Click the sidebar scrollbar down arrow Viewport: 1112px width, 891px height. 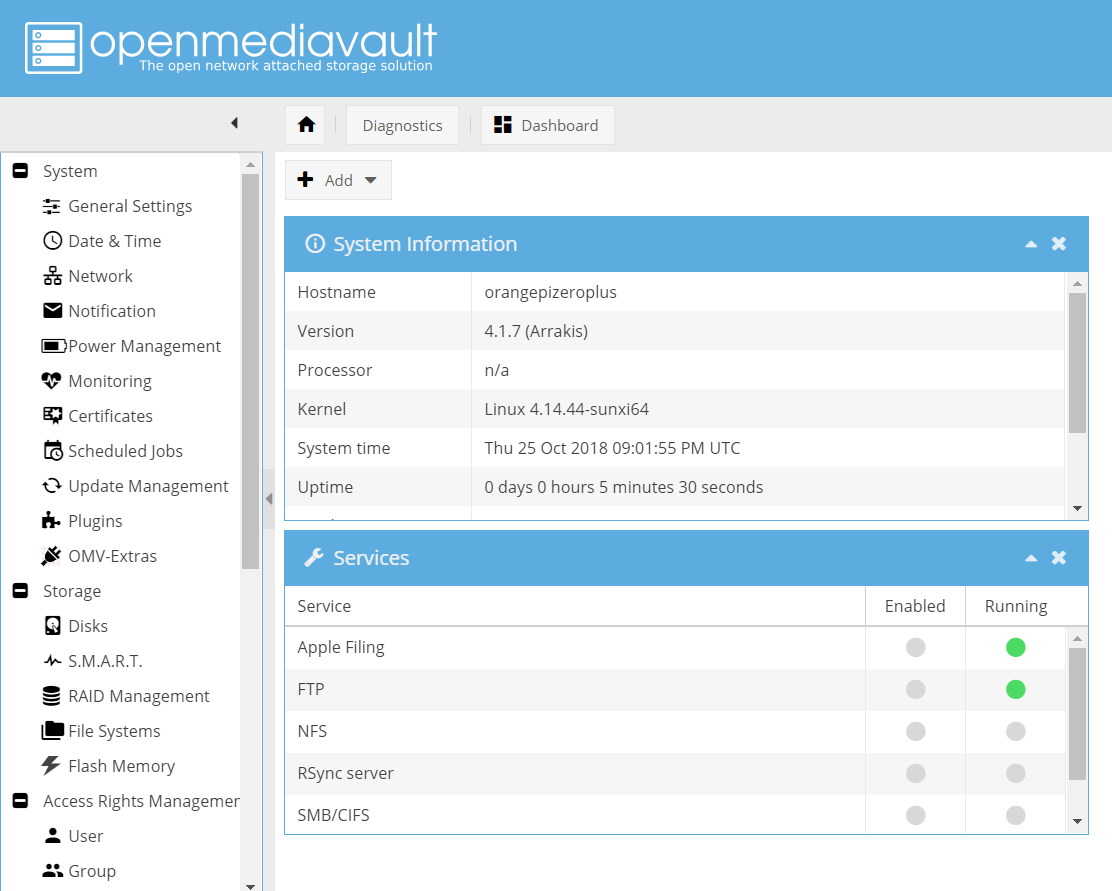[x=250, y=885]
